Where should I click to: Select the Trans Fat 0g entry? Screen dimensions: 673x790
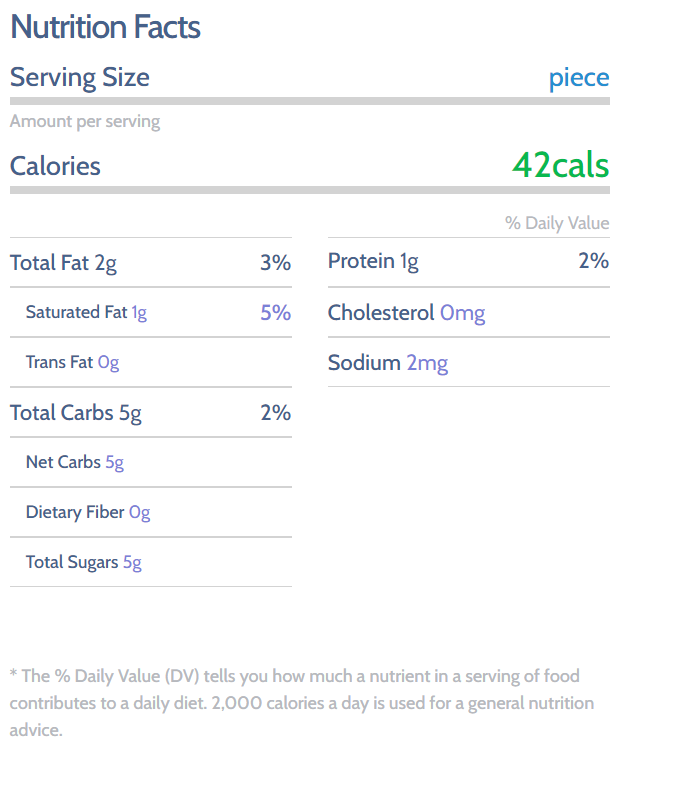[72, 363]
